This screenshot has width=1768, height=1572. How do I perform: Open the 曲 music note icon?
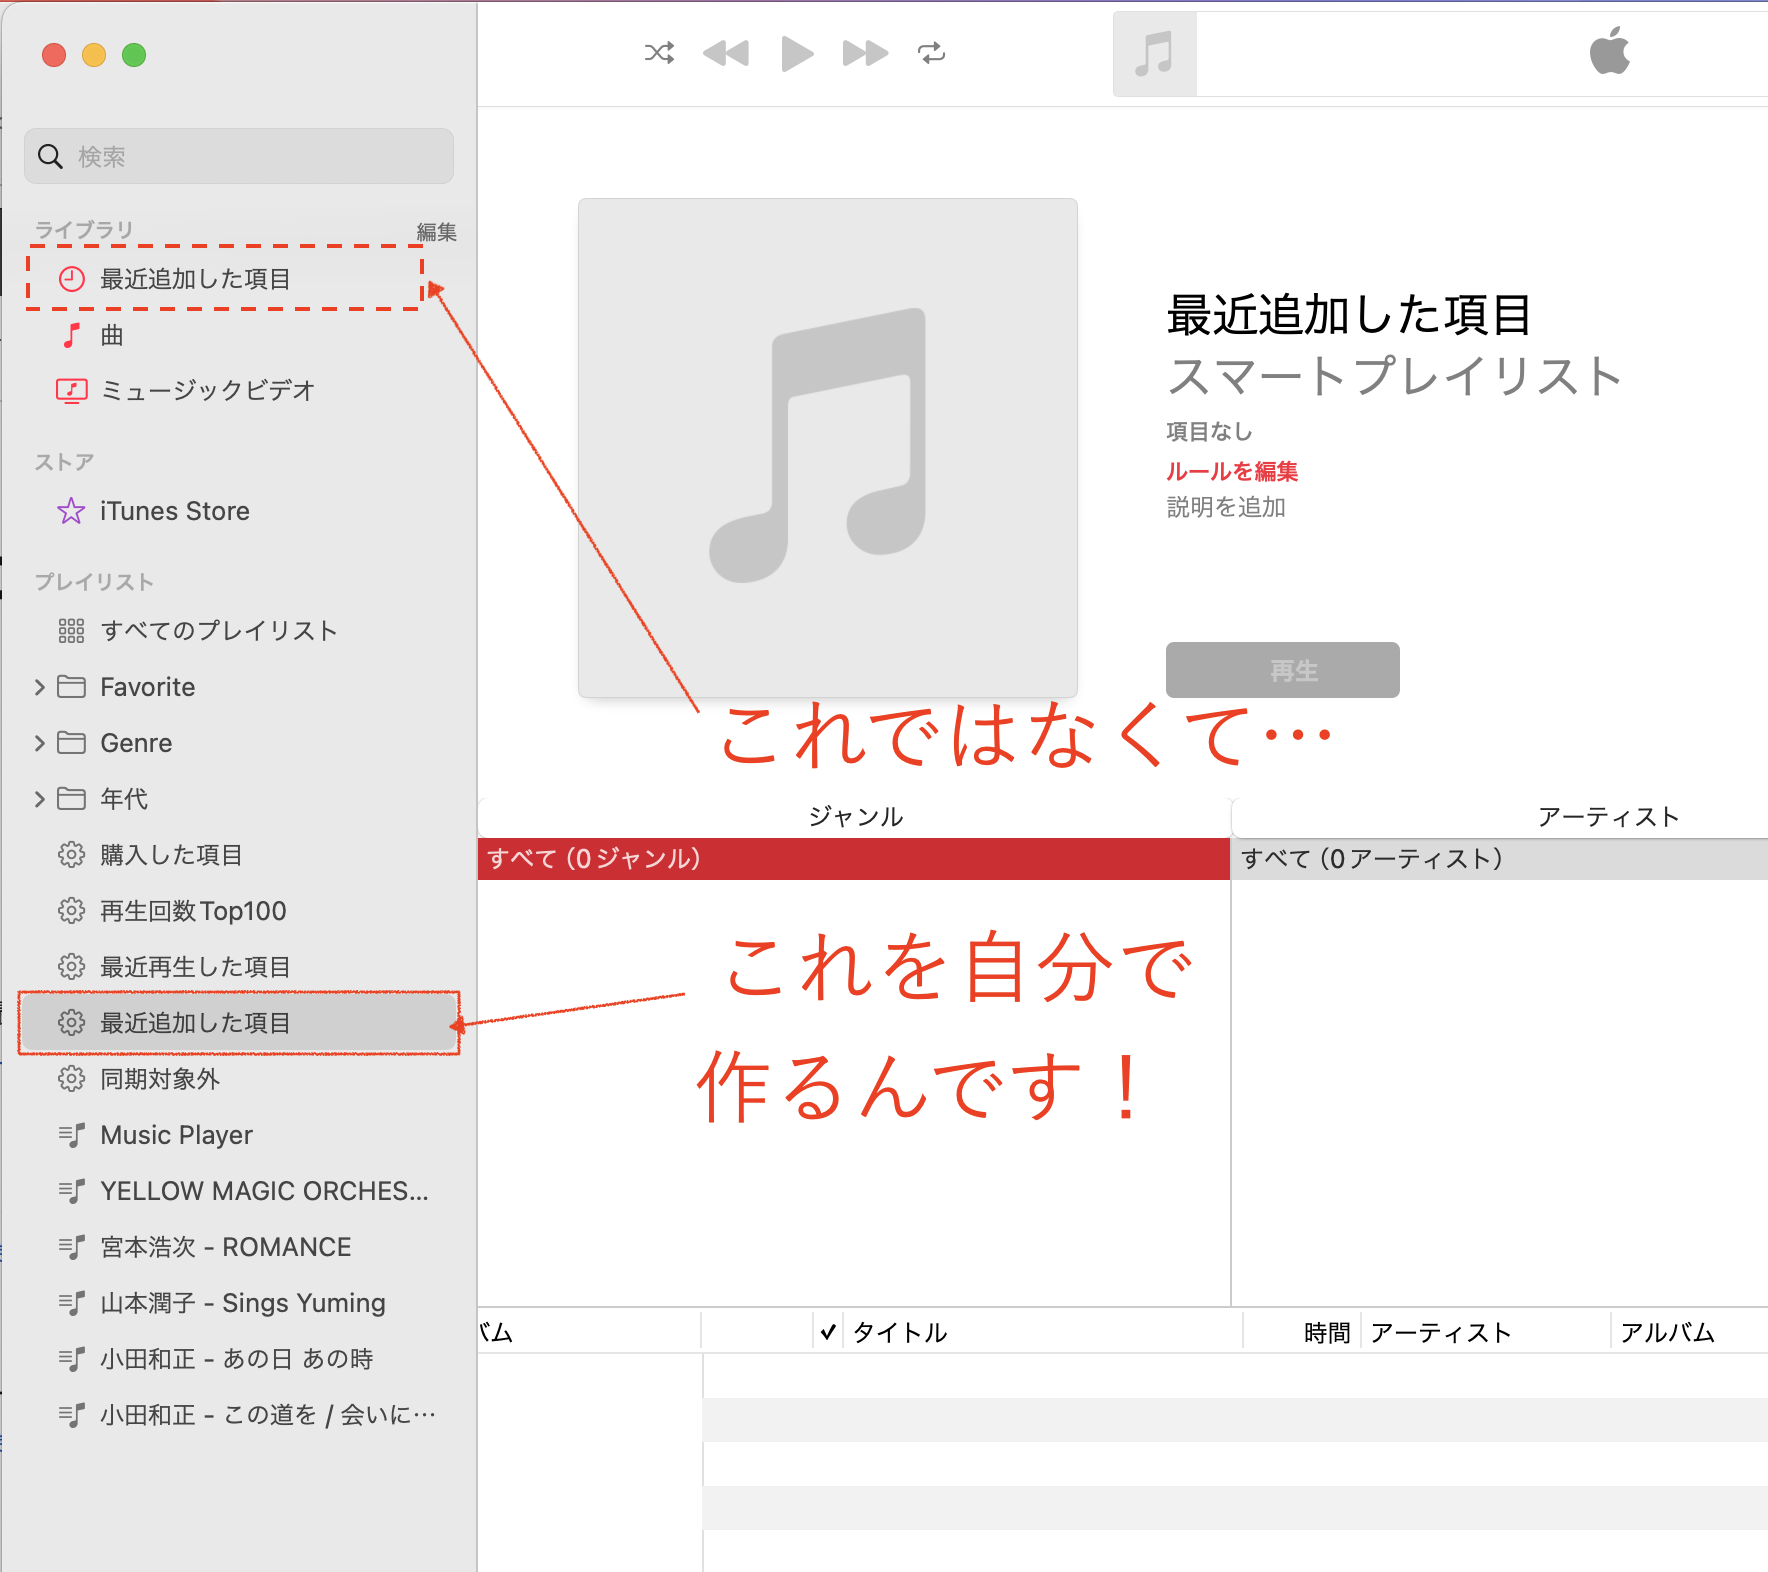pos(72,335)
